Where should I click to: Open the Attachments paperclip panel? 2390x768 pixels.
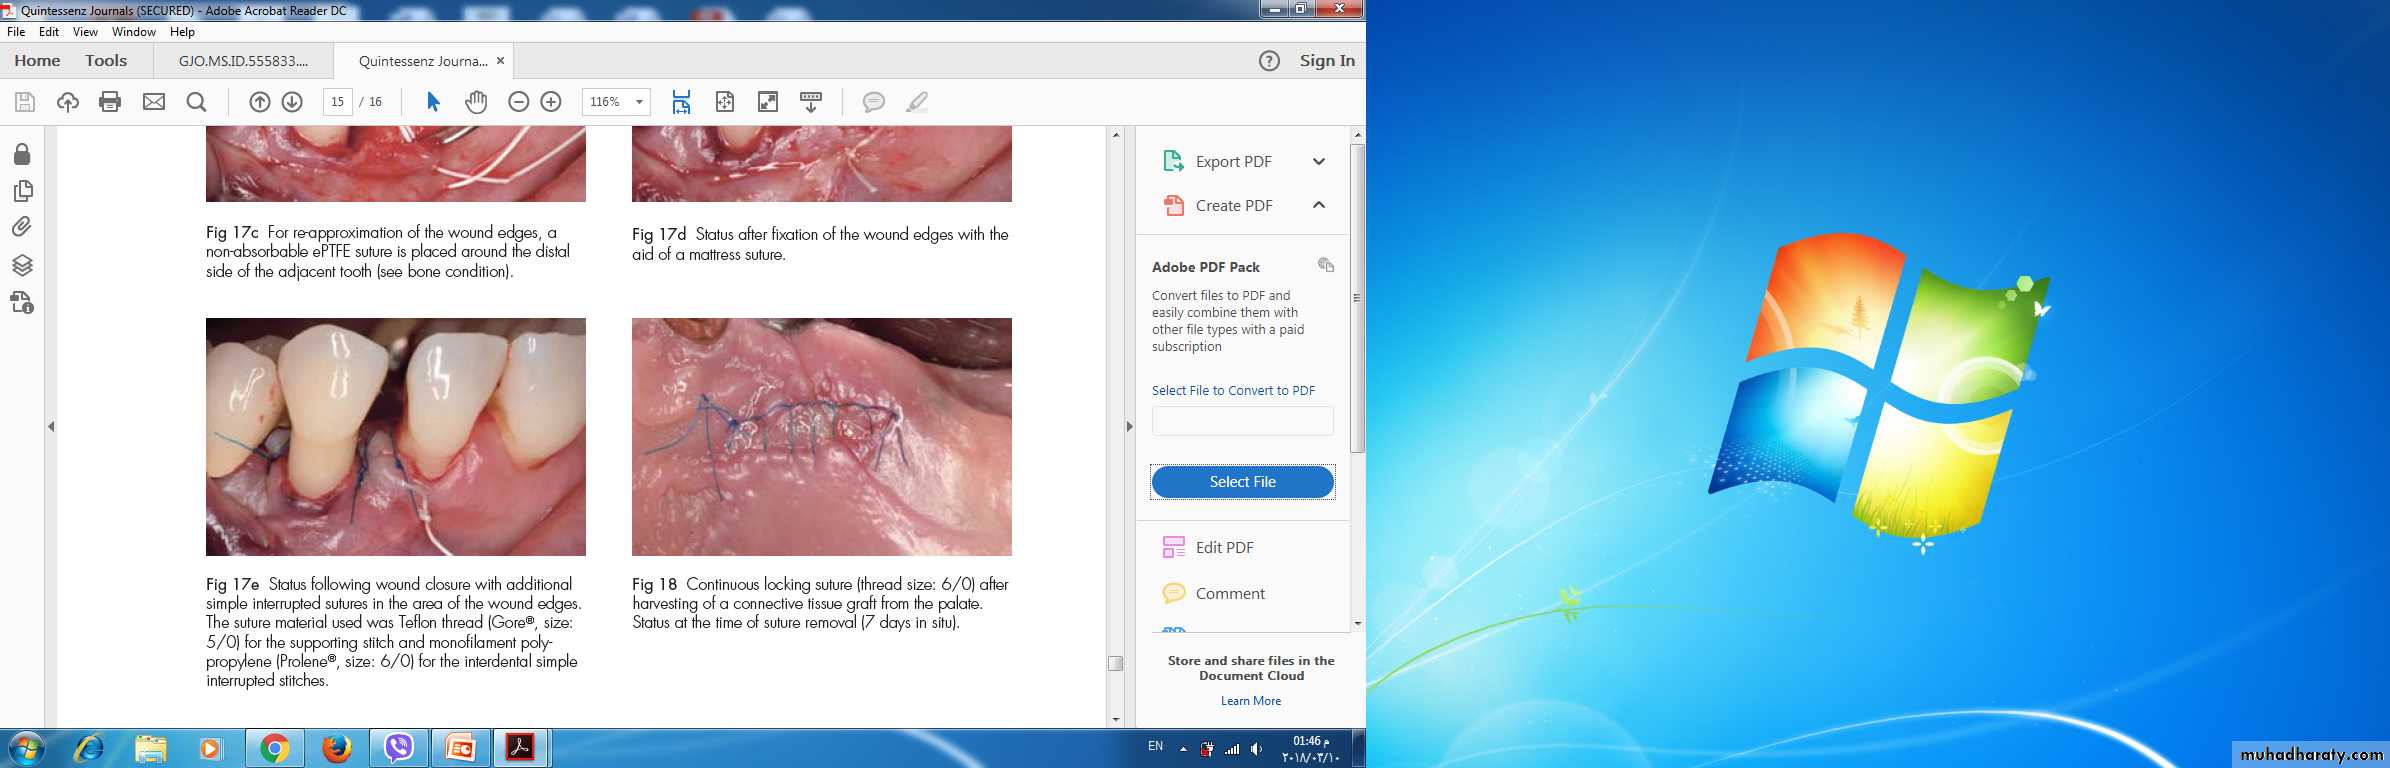pos(22,227)
